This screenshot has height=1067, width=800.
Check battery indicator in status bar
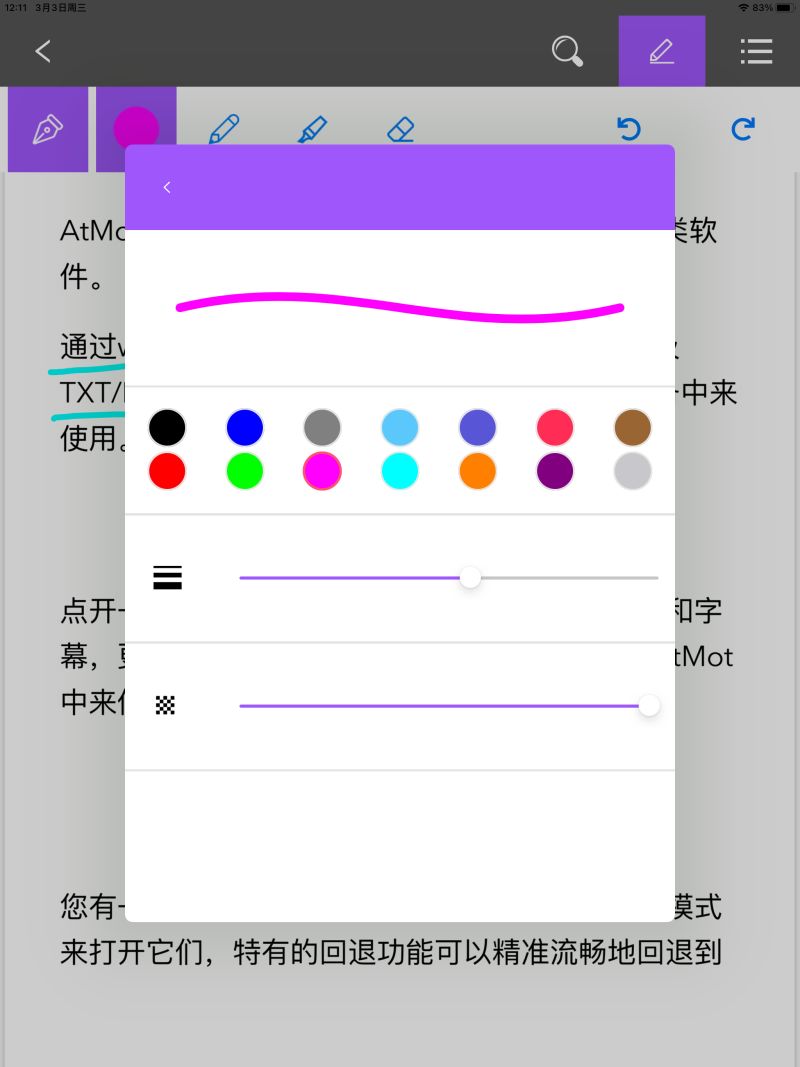[784, 7]
